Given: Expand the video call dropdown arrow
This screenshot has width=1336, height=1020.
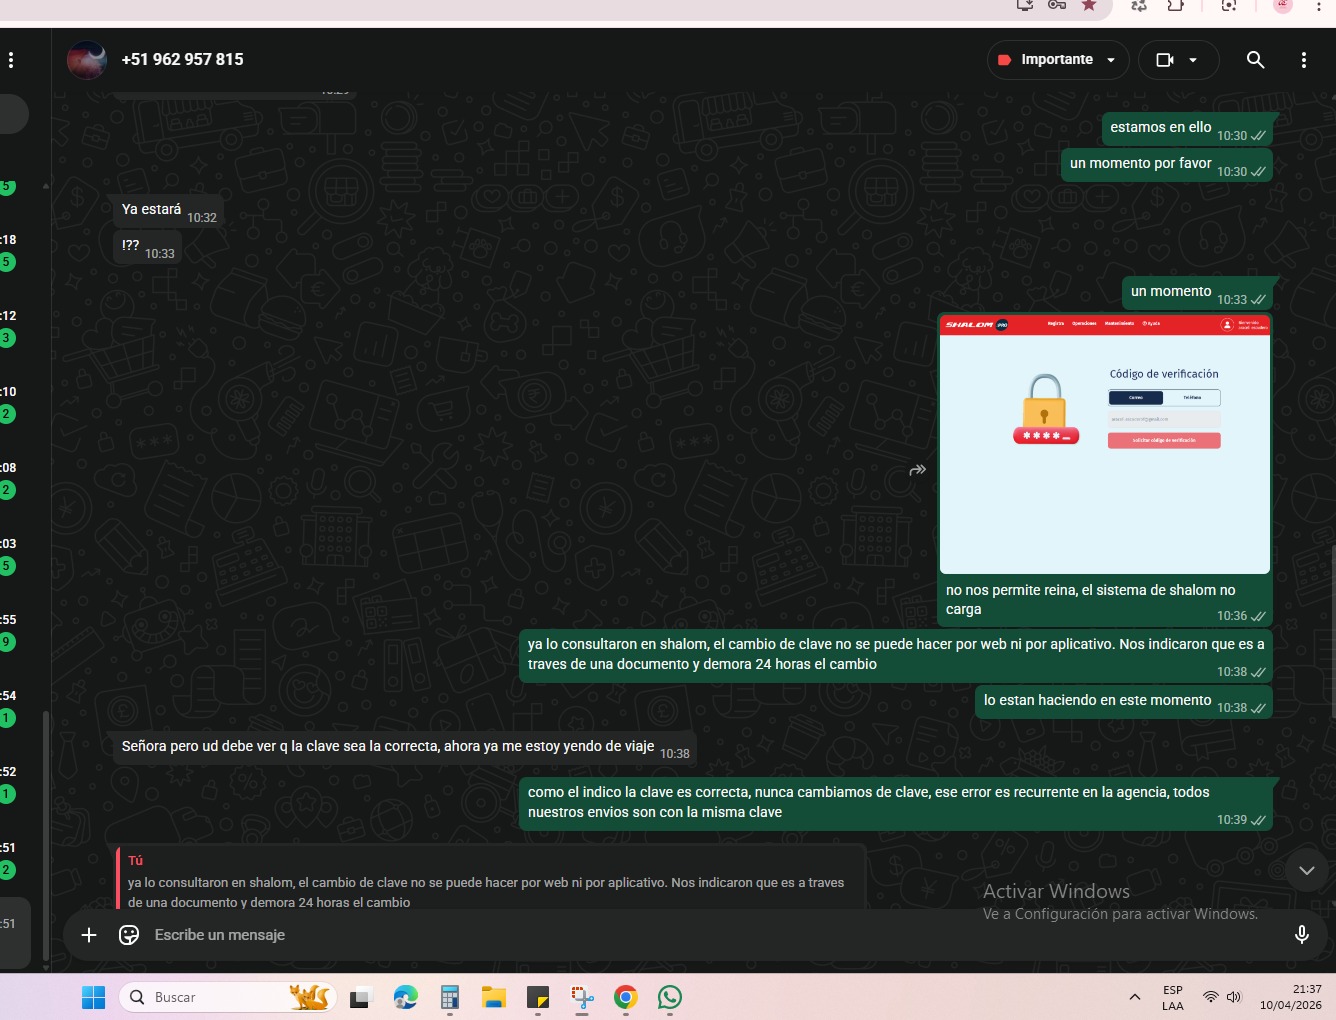Looking at the screenshot, I should pos(1193,60).
